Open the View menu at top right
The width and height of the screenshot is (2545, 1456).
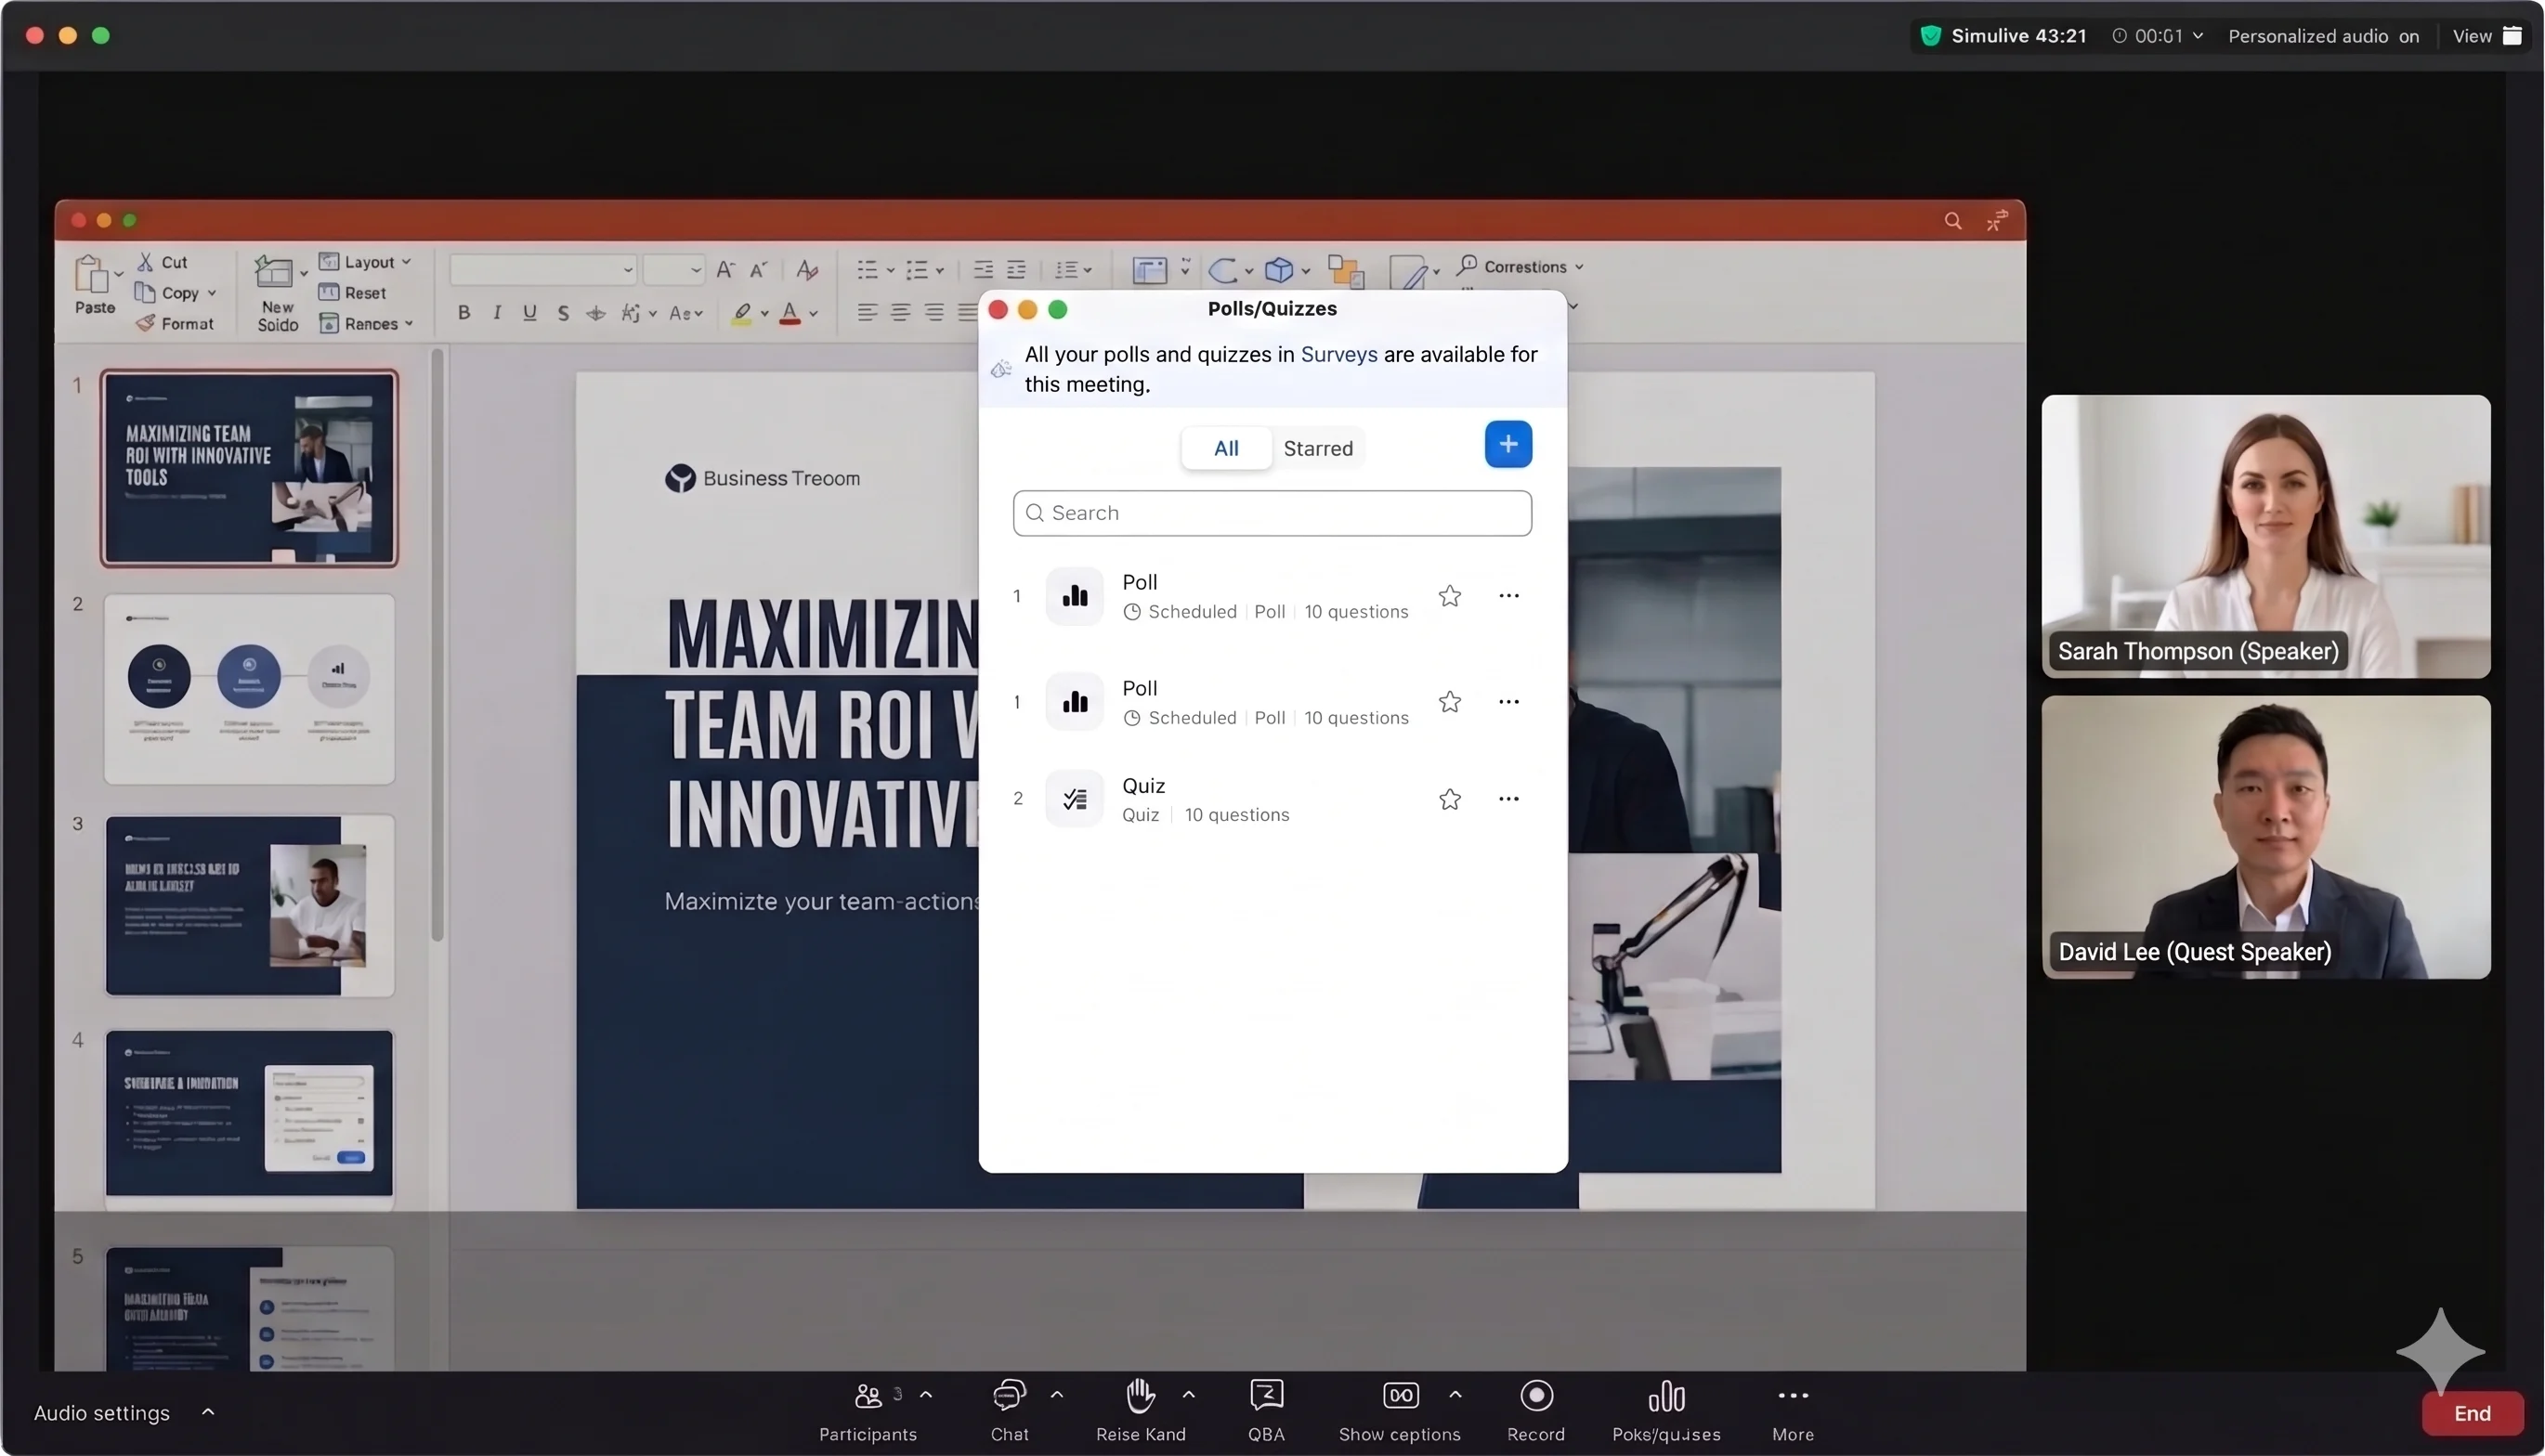click(2487, 36)
